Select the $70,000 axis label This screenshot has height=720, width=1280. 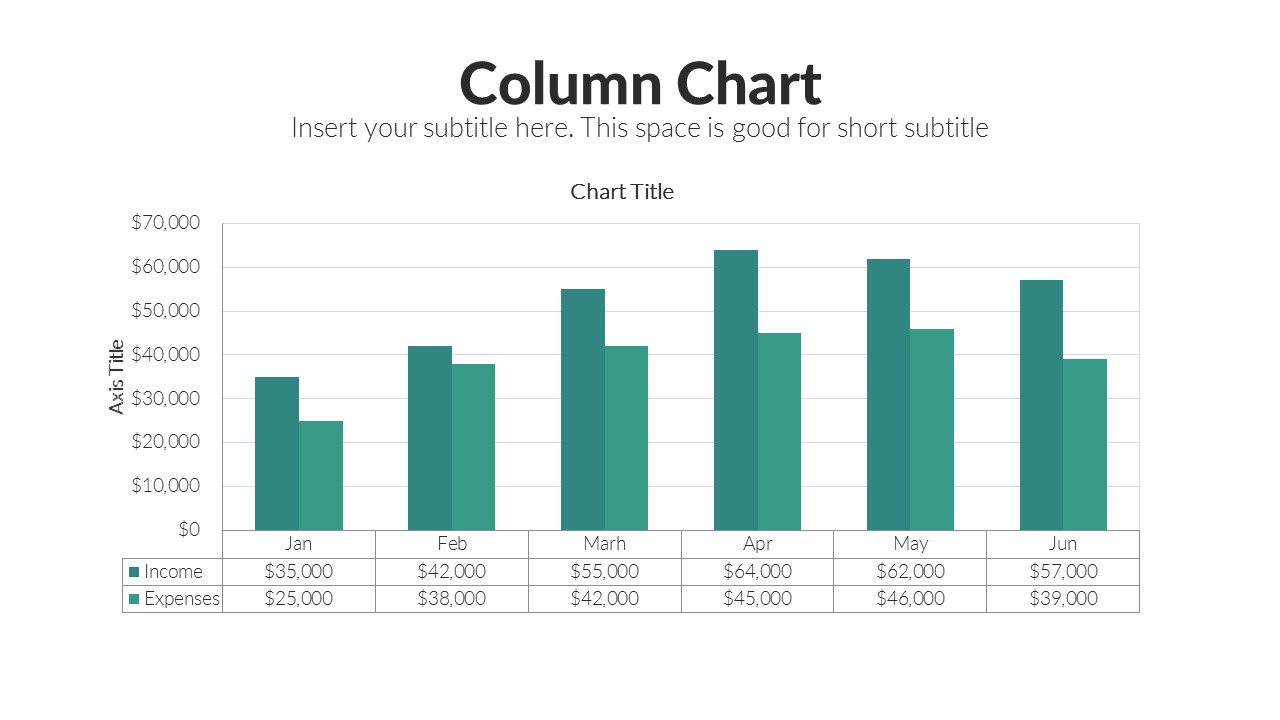click(166, 223)
